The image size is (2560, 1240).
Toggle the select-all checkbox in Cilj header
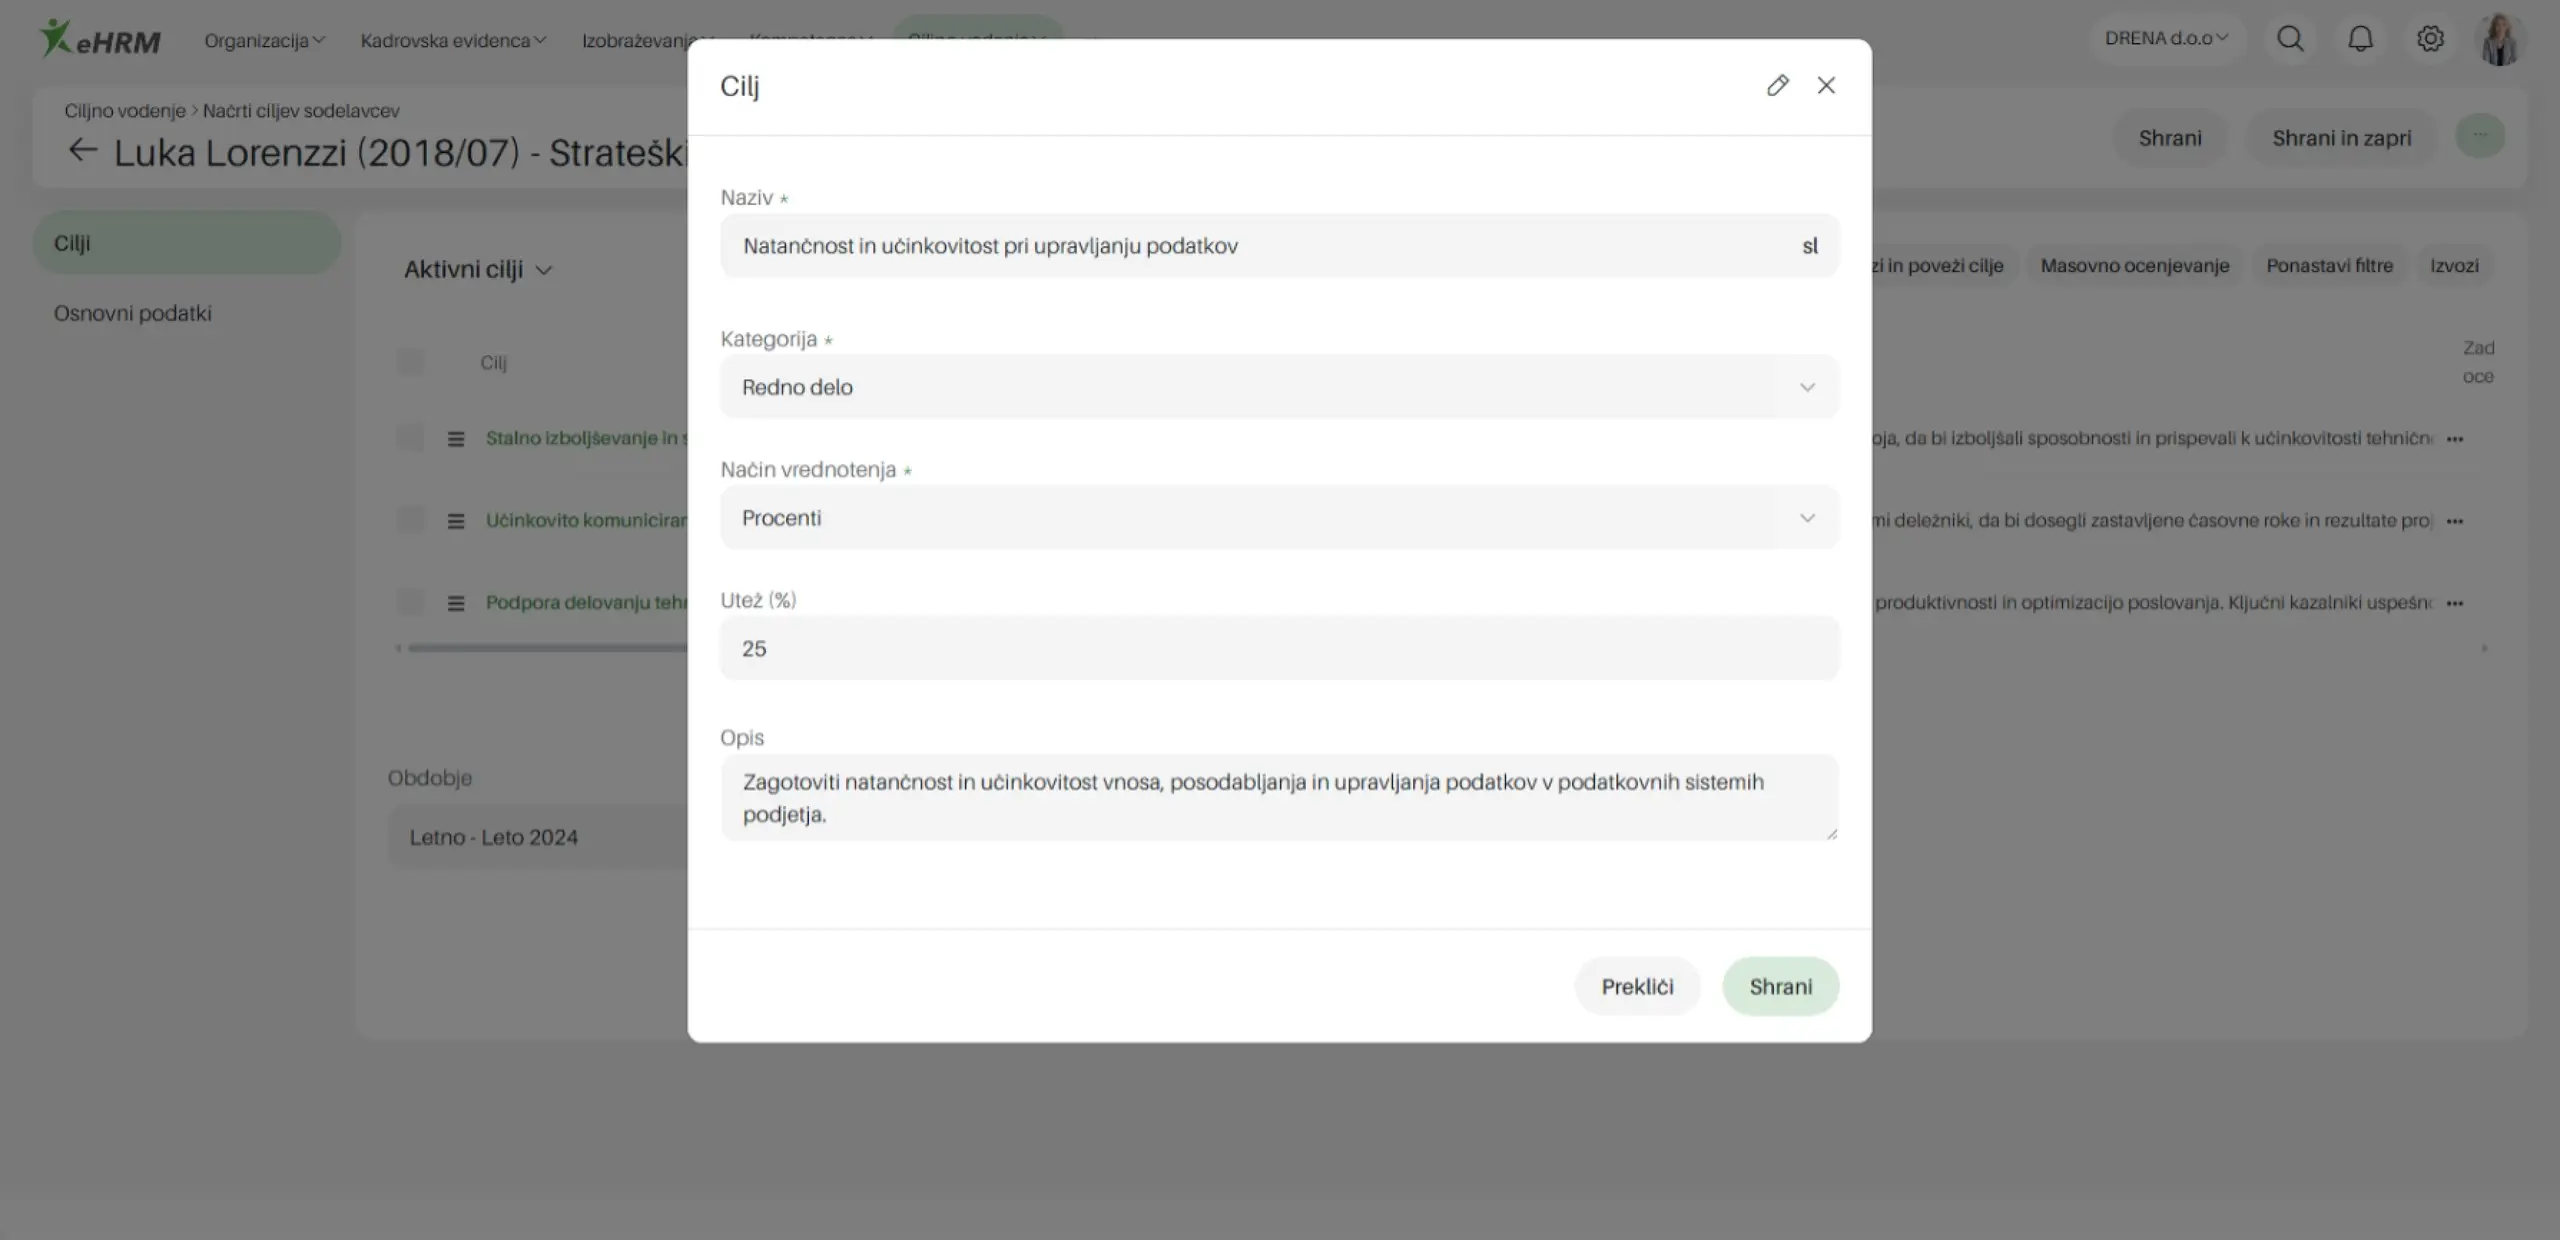click(410, 362)
